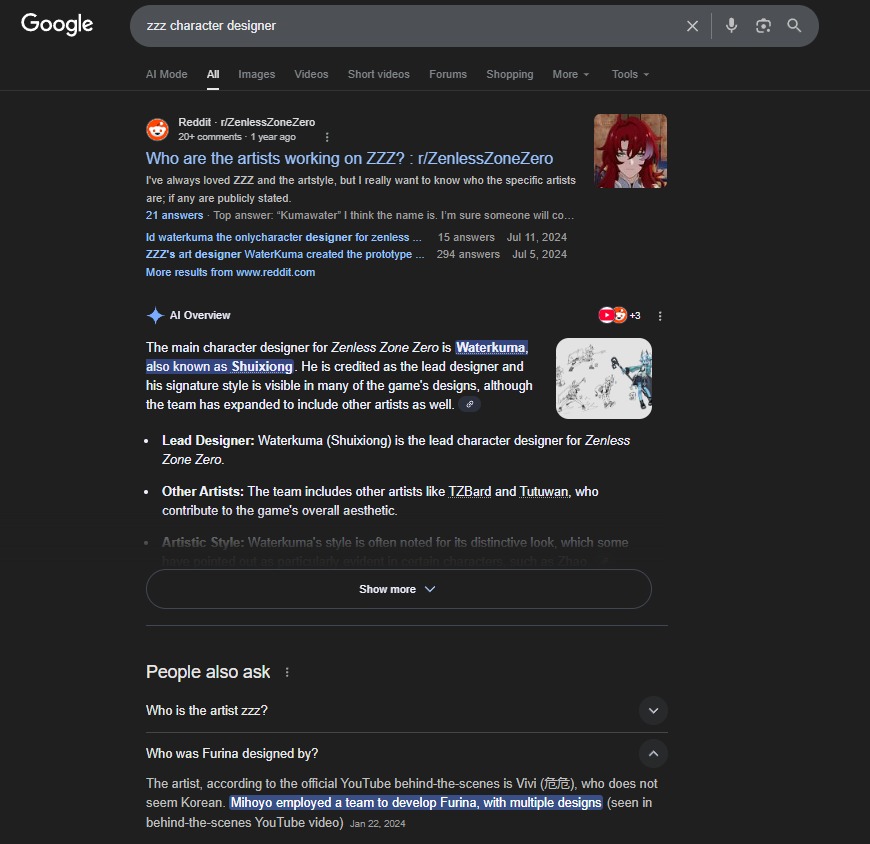Viewport: 870px width, 844px height.
Task: Open '21 answers' link
Action: click(x=174, y=215)
